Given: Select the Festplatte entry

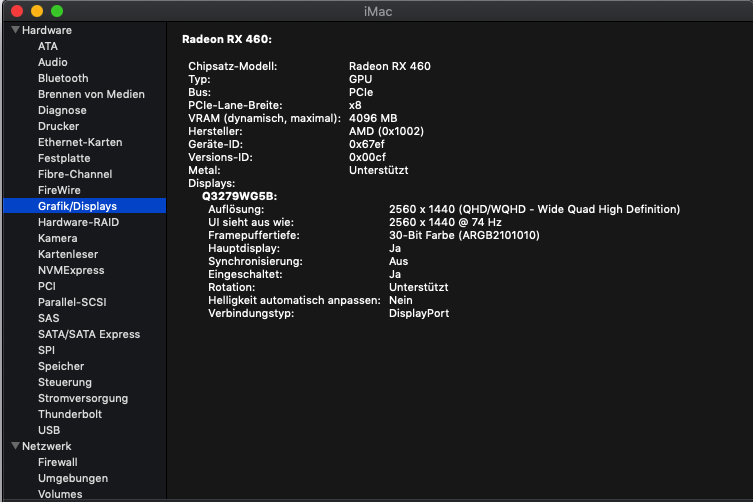Looking at the screenshot, I should point(64,158).
